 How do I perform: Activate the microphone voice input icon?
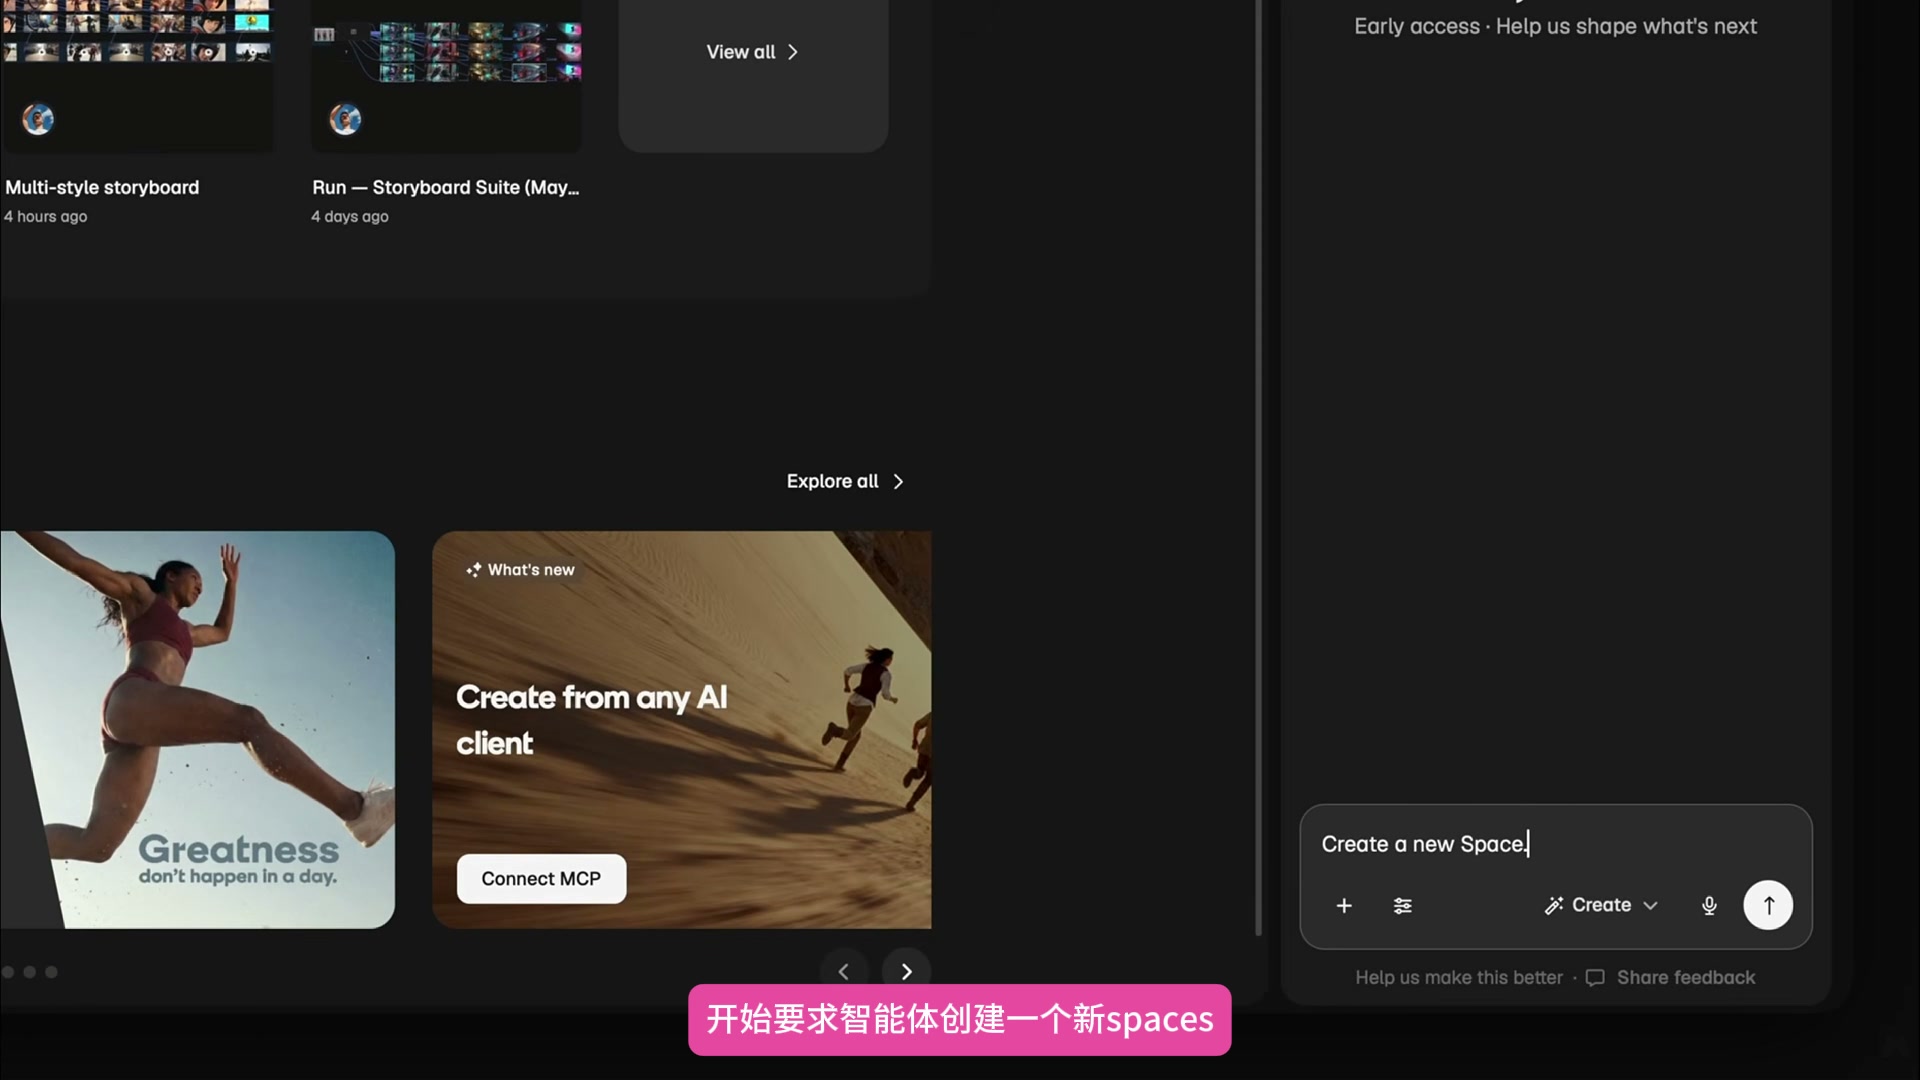1709,905
